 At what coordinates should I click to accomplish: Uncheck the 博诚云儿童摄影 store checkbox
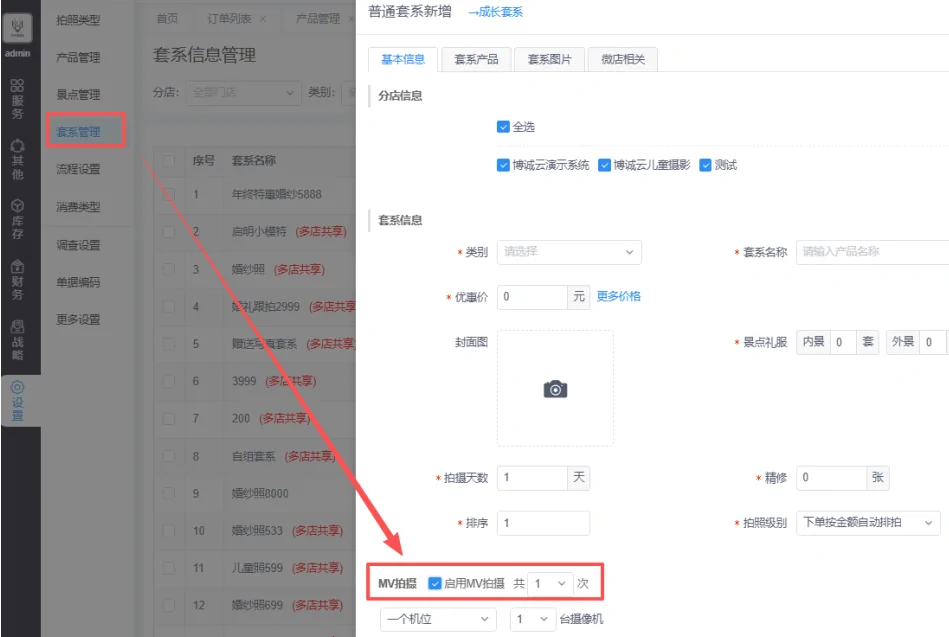[x=604, y=165]
